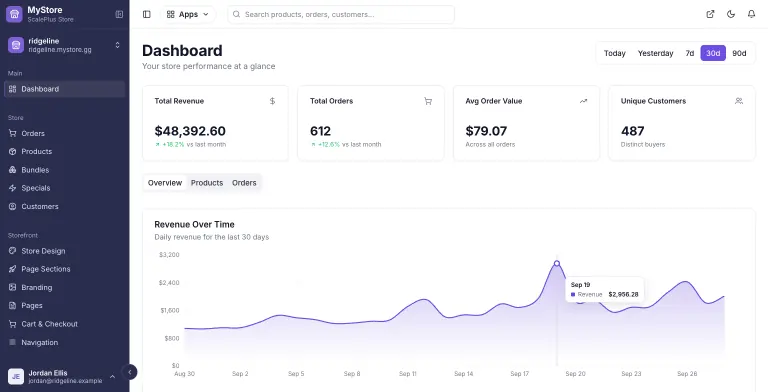Click the $2,956.28 tooltip value
Screen dimensions: 768x392
click(624, 294)
